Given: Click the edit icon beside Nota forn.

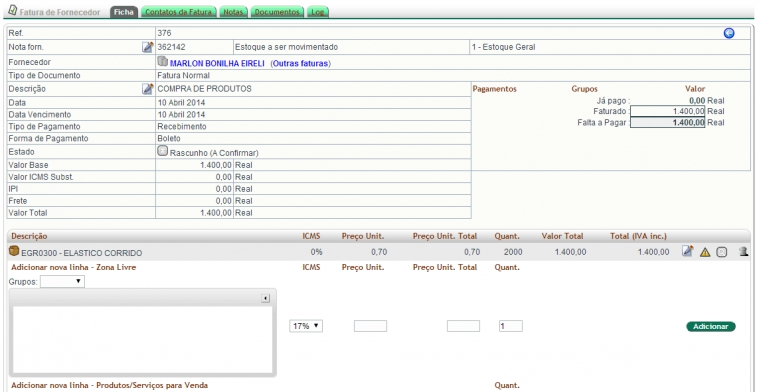Looking at the screenshot, I should (148, 47).
